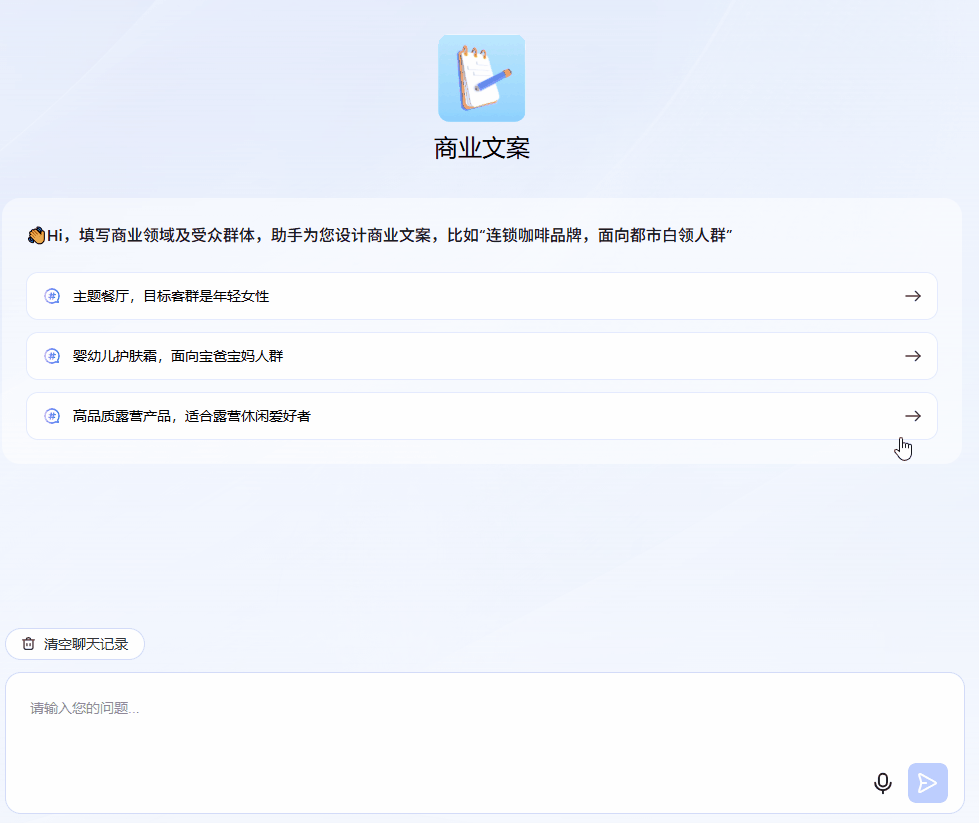Screen dimensions: 979x823
Task: Click the hashtag icon beside 婴幼儿护肤霜 suggestion
Action: [52, 356]
